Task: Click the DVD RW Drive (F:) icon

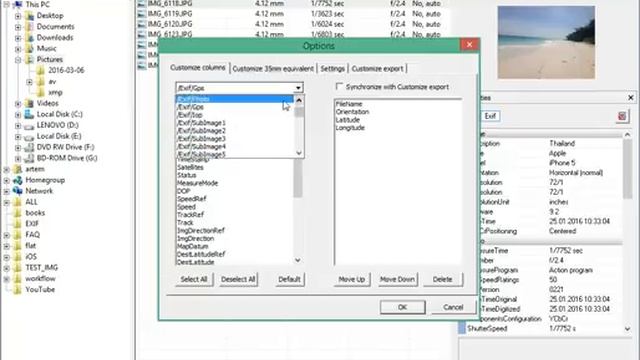Action: coord(29,147)
